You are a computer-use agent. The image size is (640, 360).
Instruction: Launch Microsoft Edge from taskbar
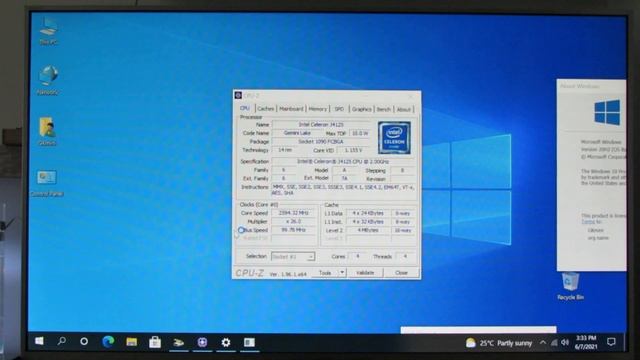[108, 342]
